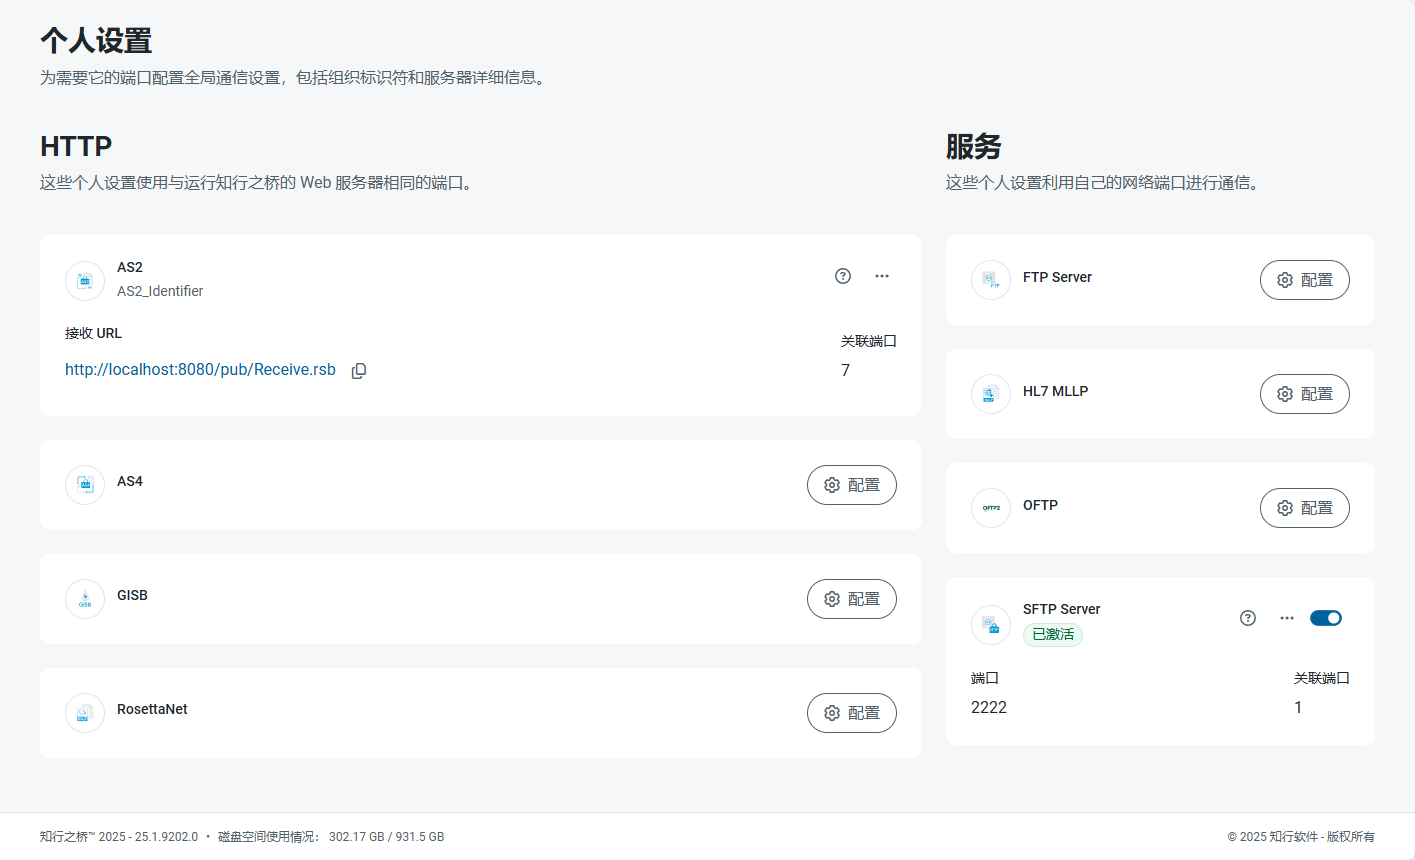Click the FTP Server icon
1415x860 pixels.
pyautogui.click(x=990, y=280)
